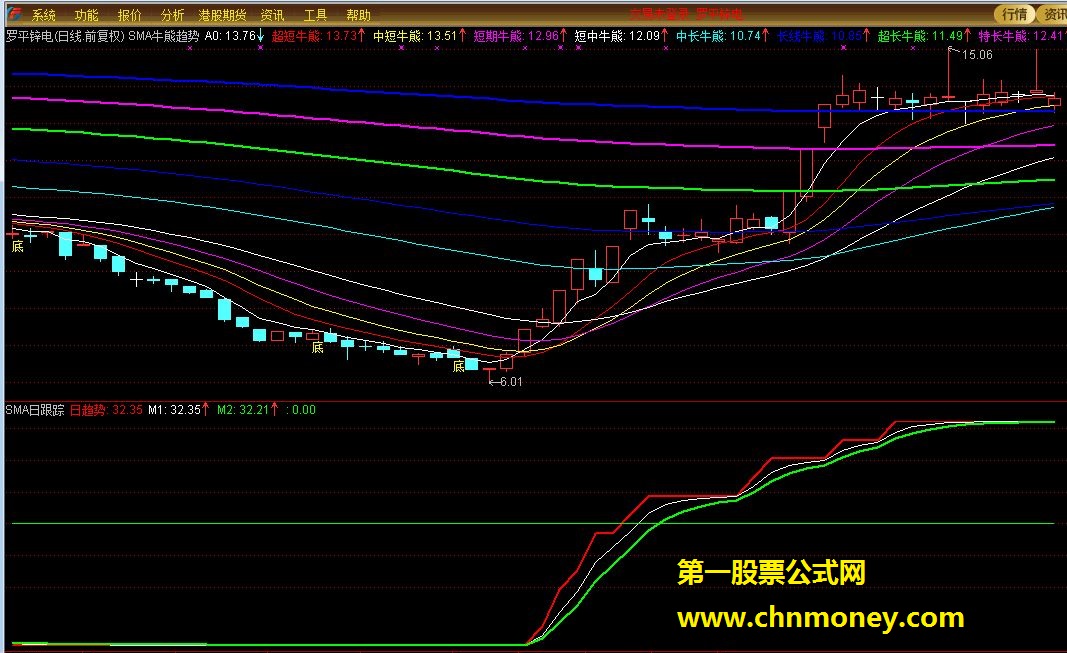
Task: Select the 短中牛熊: 12.09 label
Action: point(621,36)
